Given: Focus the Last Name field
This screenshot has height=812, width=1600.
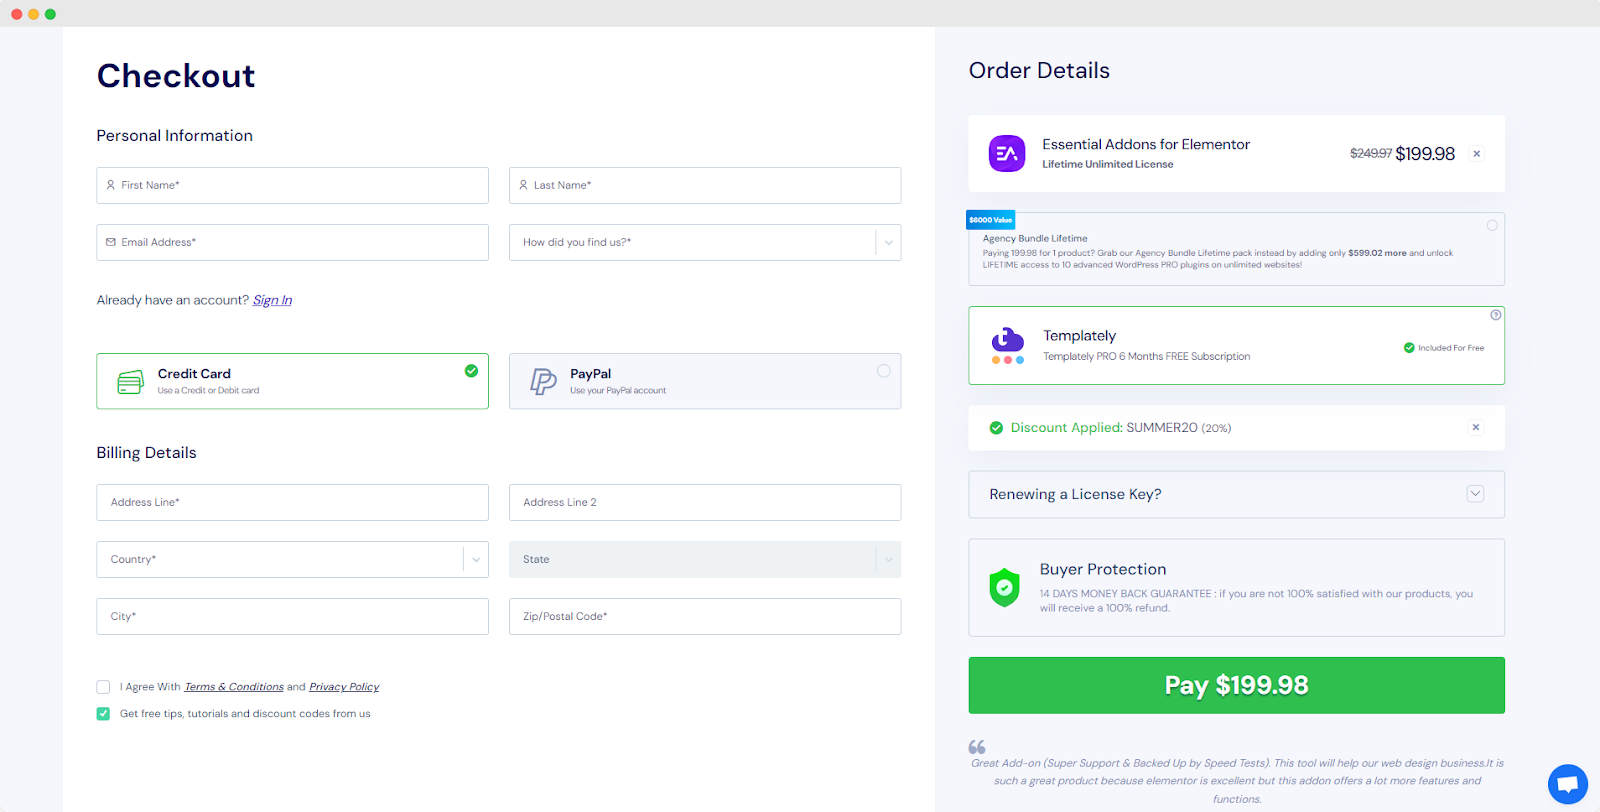Looking at the screenshot, I should click(705, 185).
